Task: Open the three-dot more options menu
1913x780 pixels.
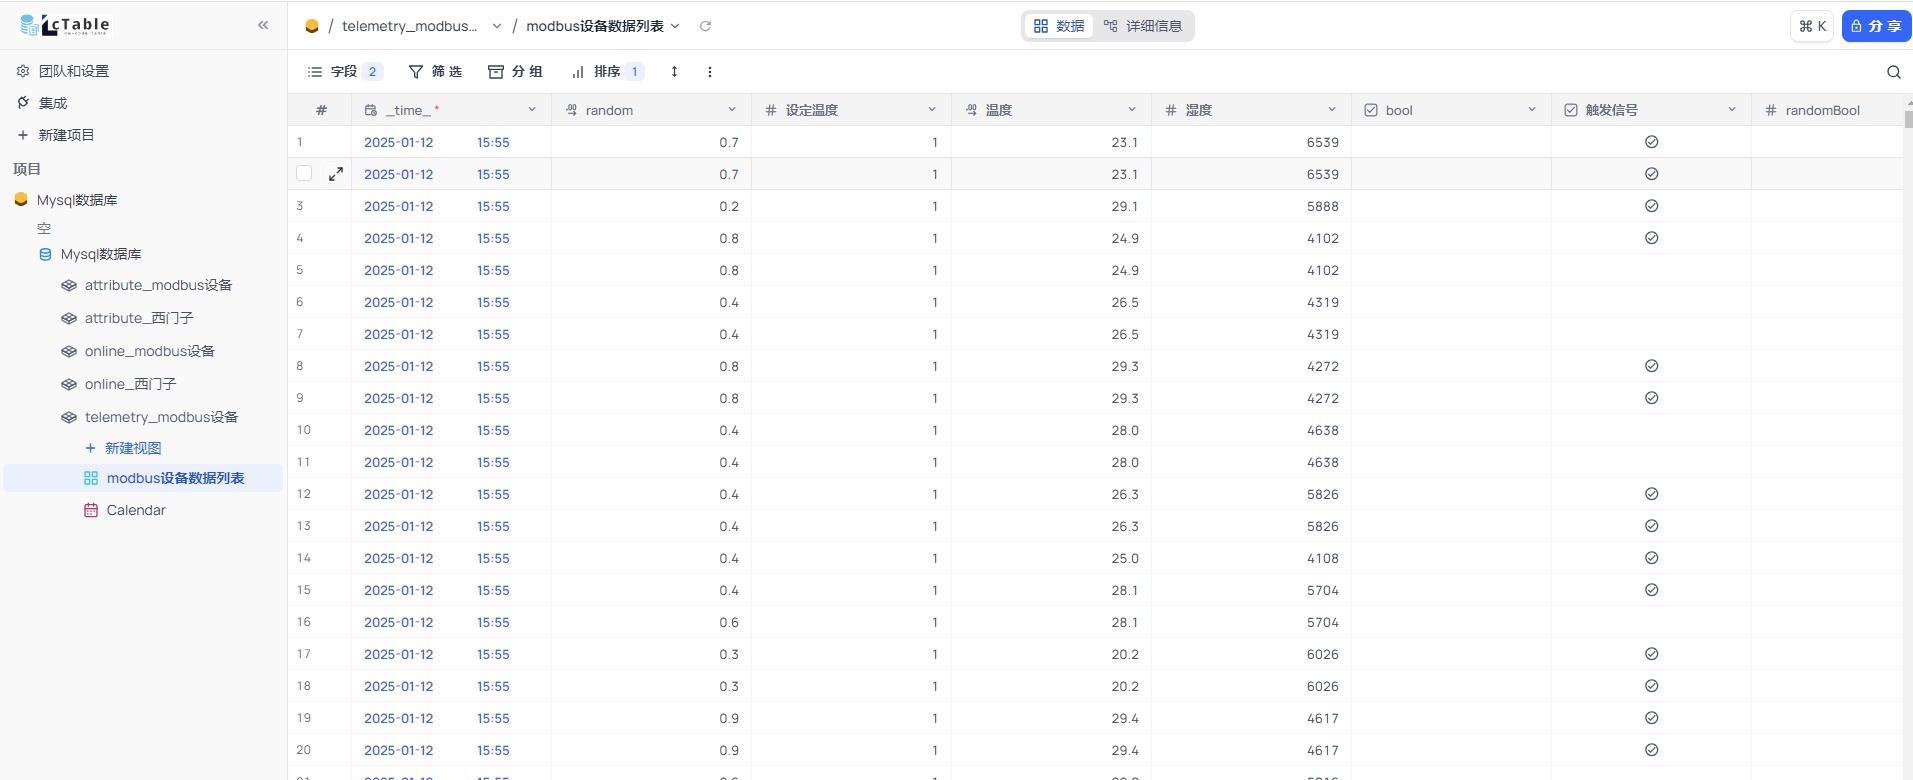Action: click(710, 72)
